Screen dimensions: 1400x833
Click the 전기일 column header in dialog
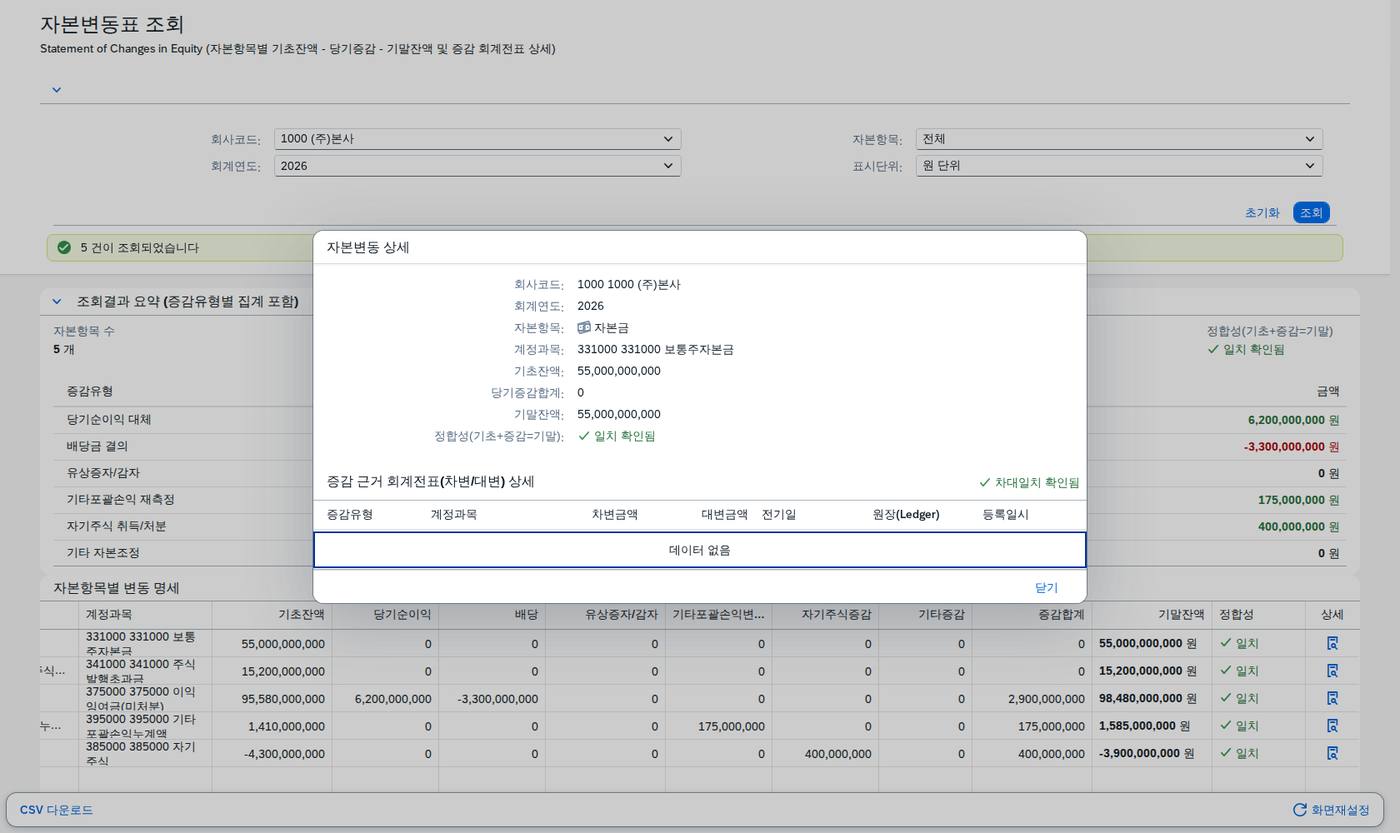[779, 515]
